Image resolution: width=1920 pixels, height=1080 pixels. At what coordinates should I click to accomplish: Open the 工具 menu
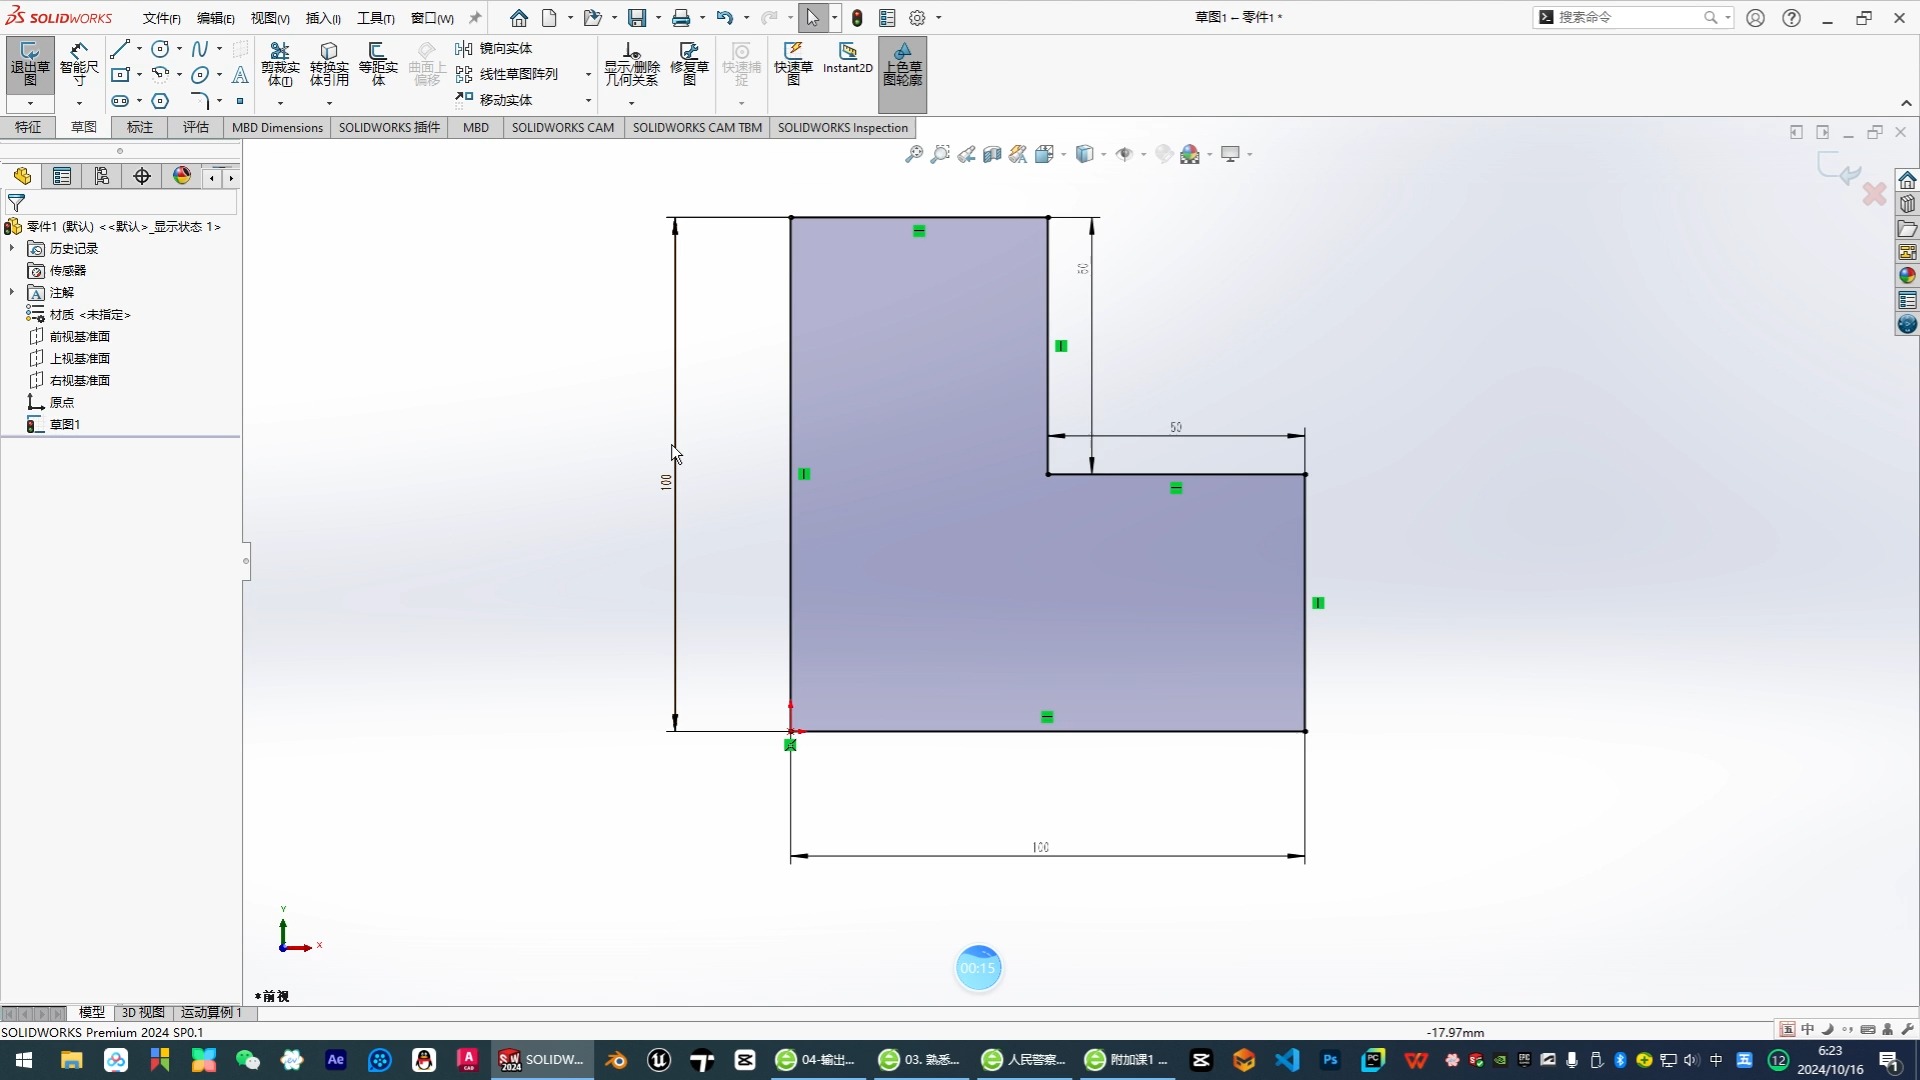tap(376, 17)
